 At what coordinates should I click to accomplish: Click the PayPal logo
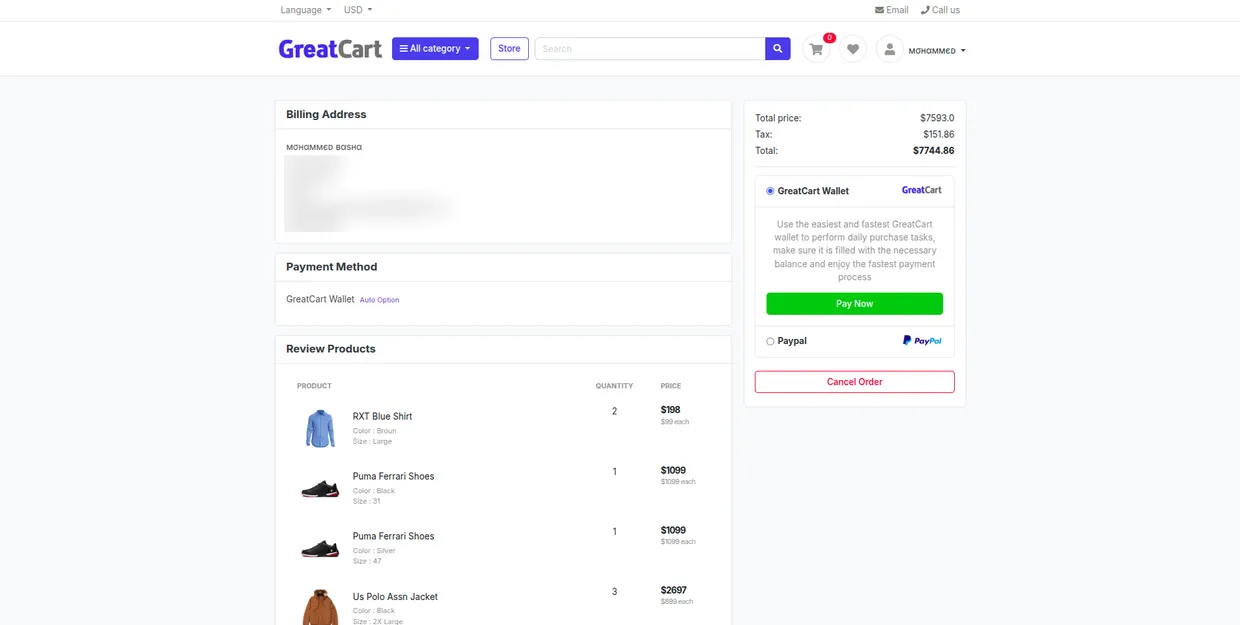point(922,341)
